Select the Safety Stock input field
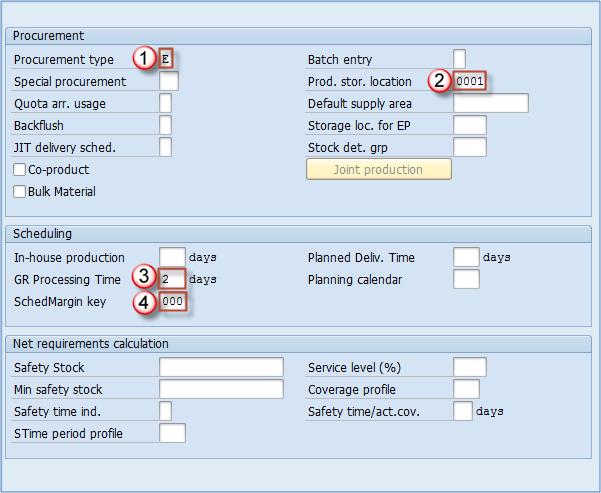The image size is (601, 493). coord(221,367)
